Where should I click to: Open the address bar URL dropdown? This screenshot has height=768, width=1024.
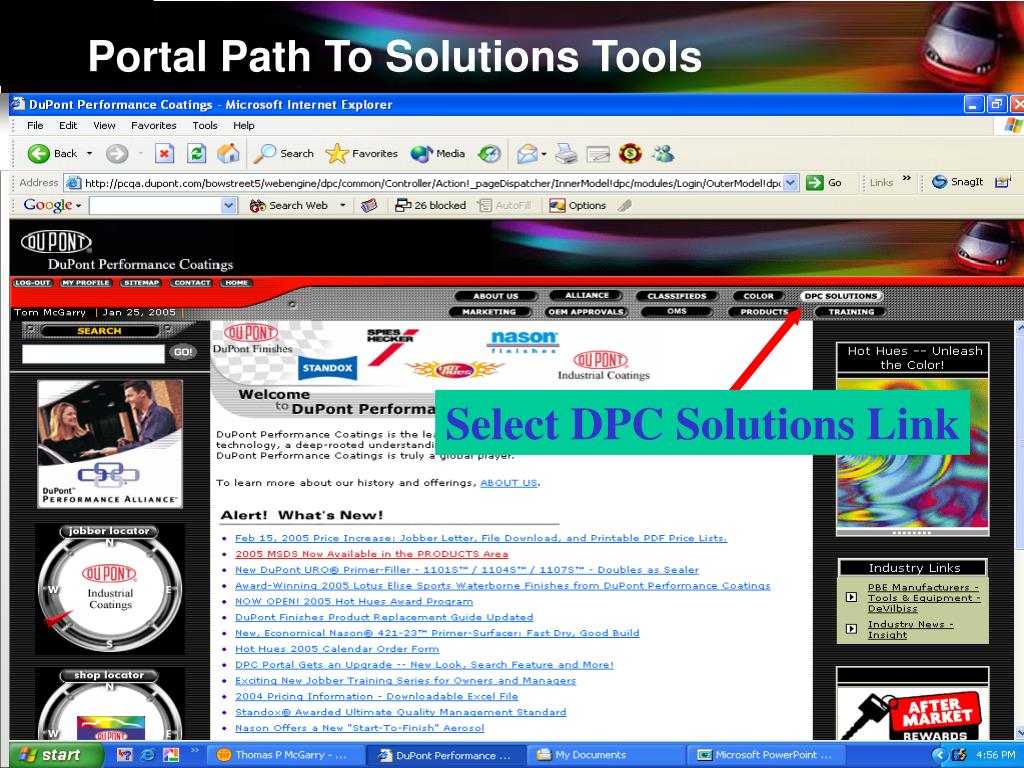point(790,183)
